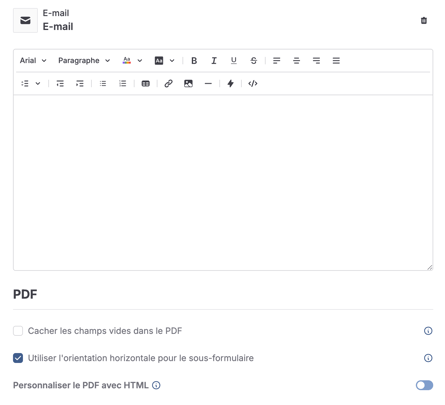Screen dimensions: 445x405
Task: Enable Personnaliser le PDF avec HTML switch
Action: click(424, 385)
